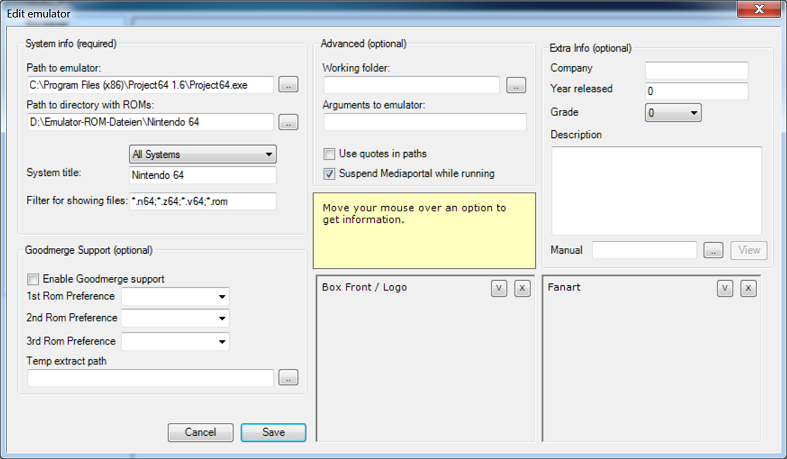787x459 pixels.
Task: Open the All Systems dropdown
Action: [203, 155]
